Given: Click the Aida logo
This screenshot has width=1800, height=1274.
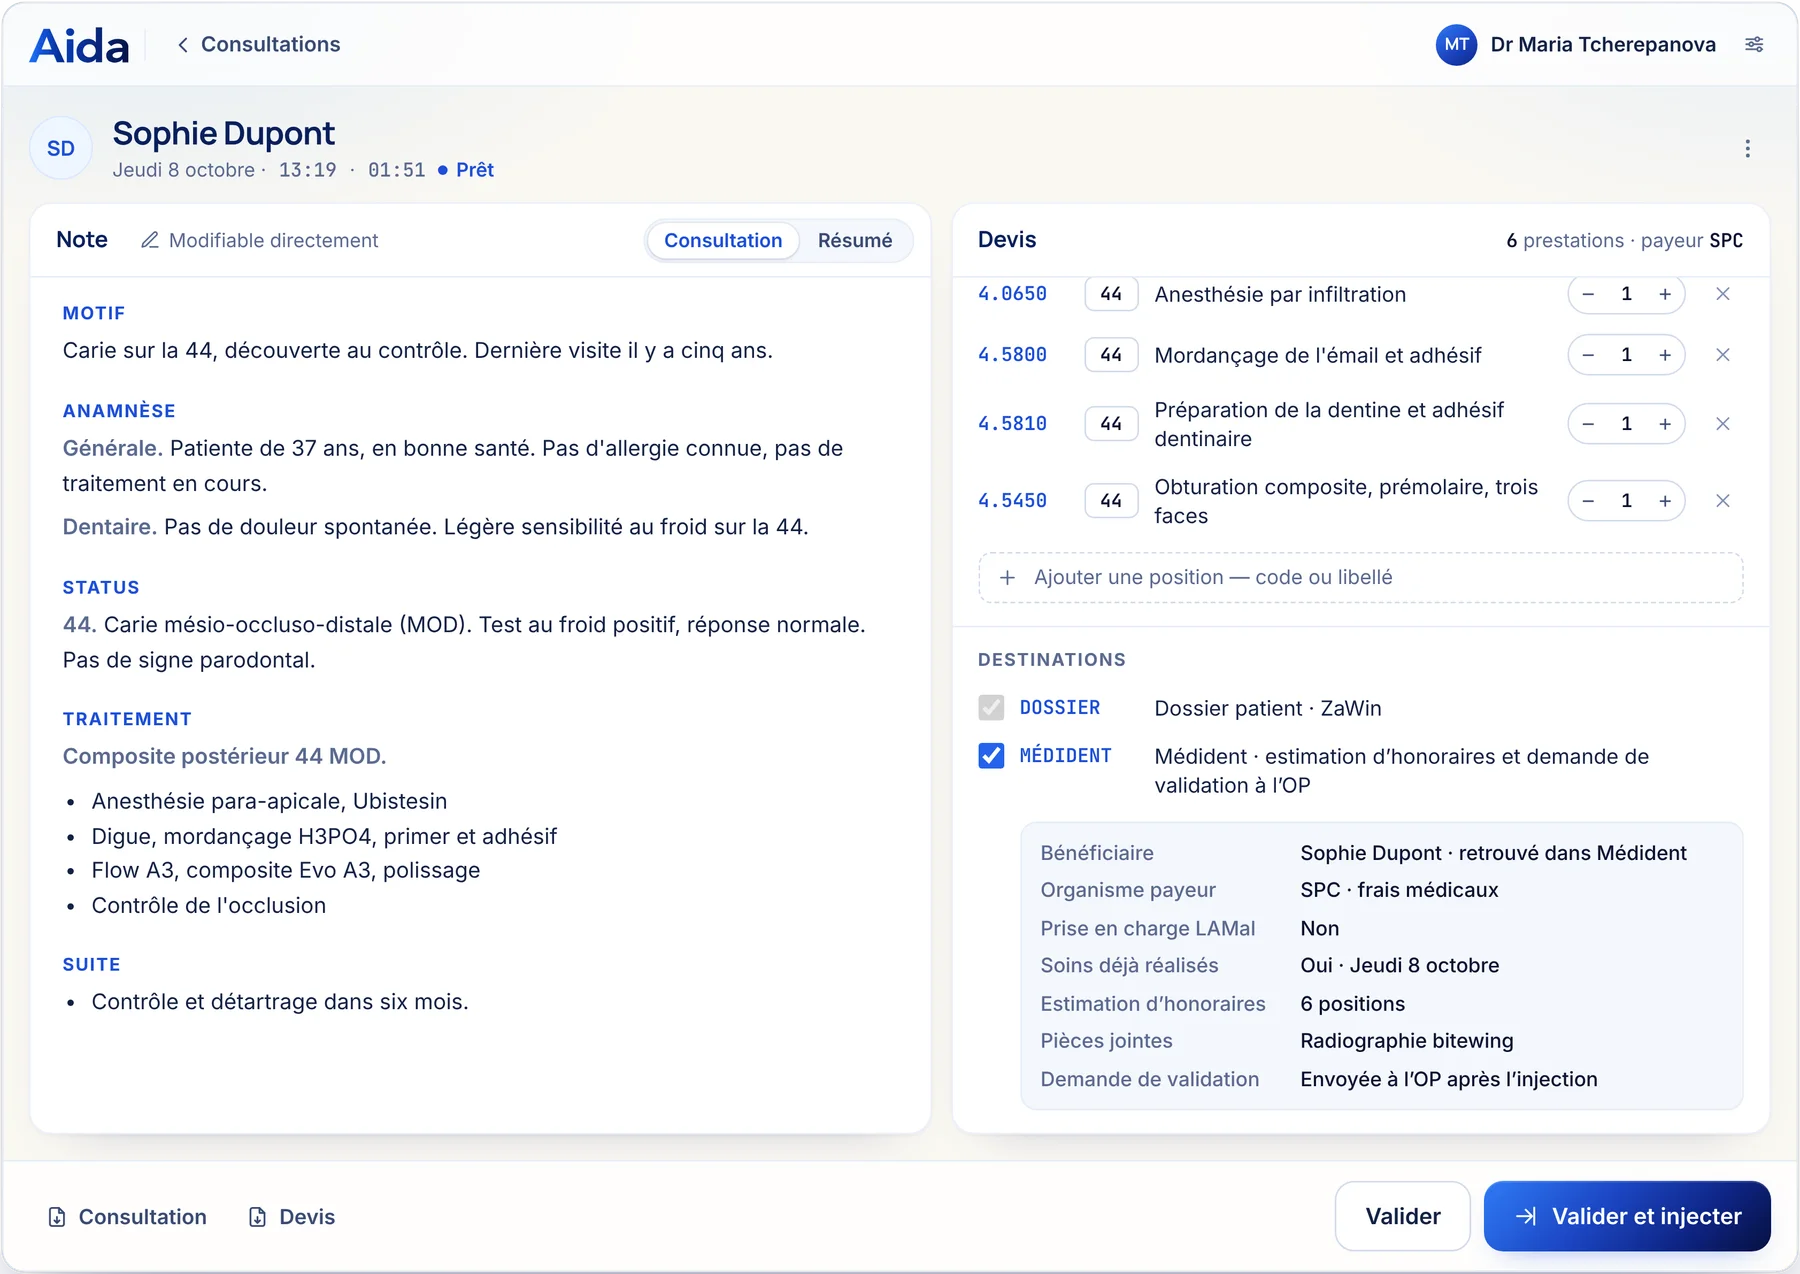Looking at the screenshot, I should pos(80,46).
